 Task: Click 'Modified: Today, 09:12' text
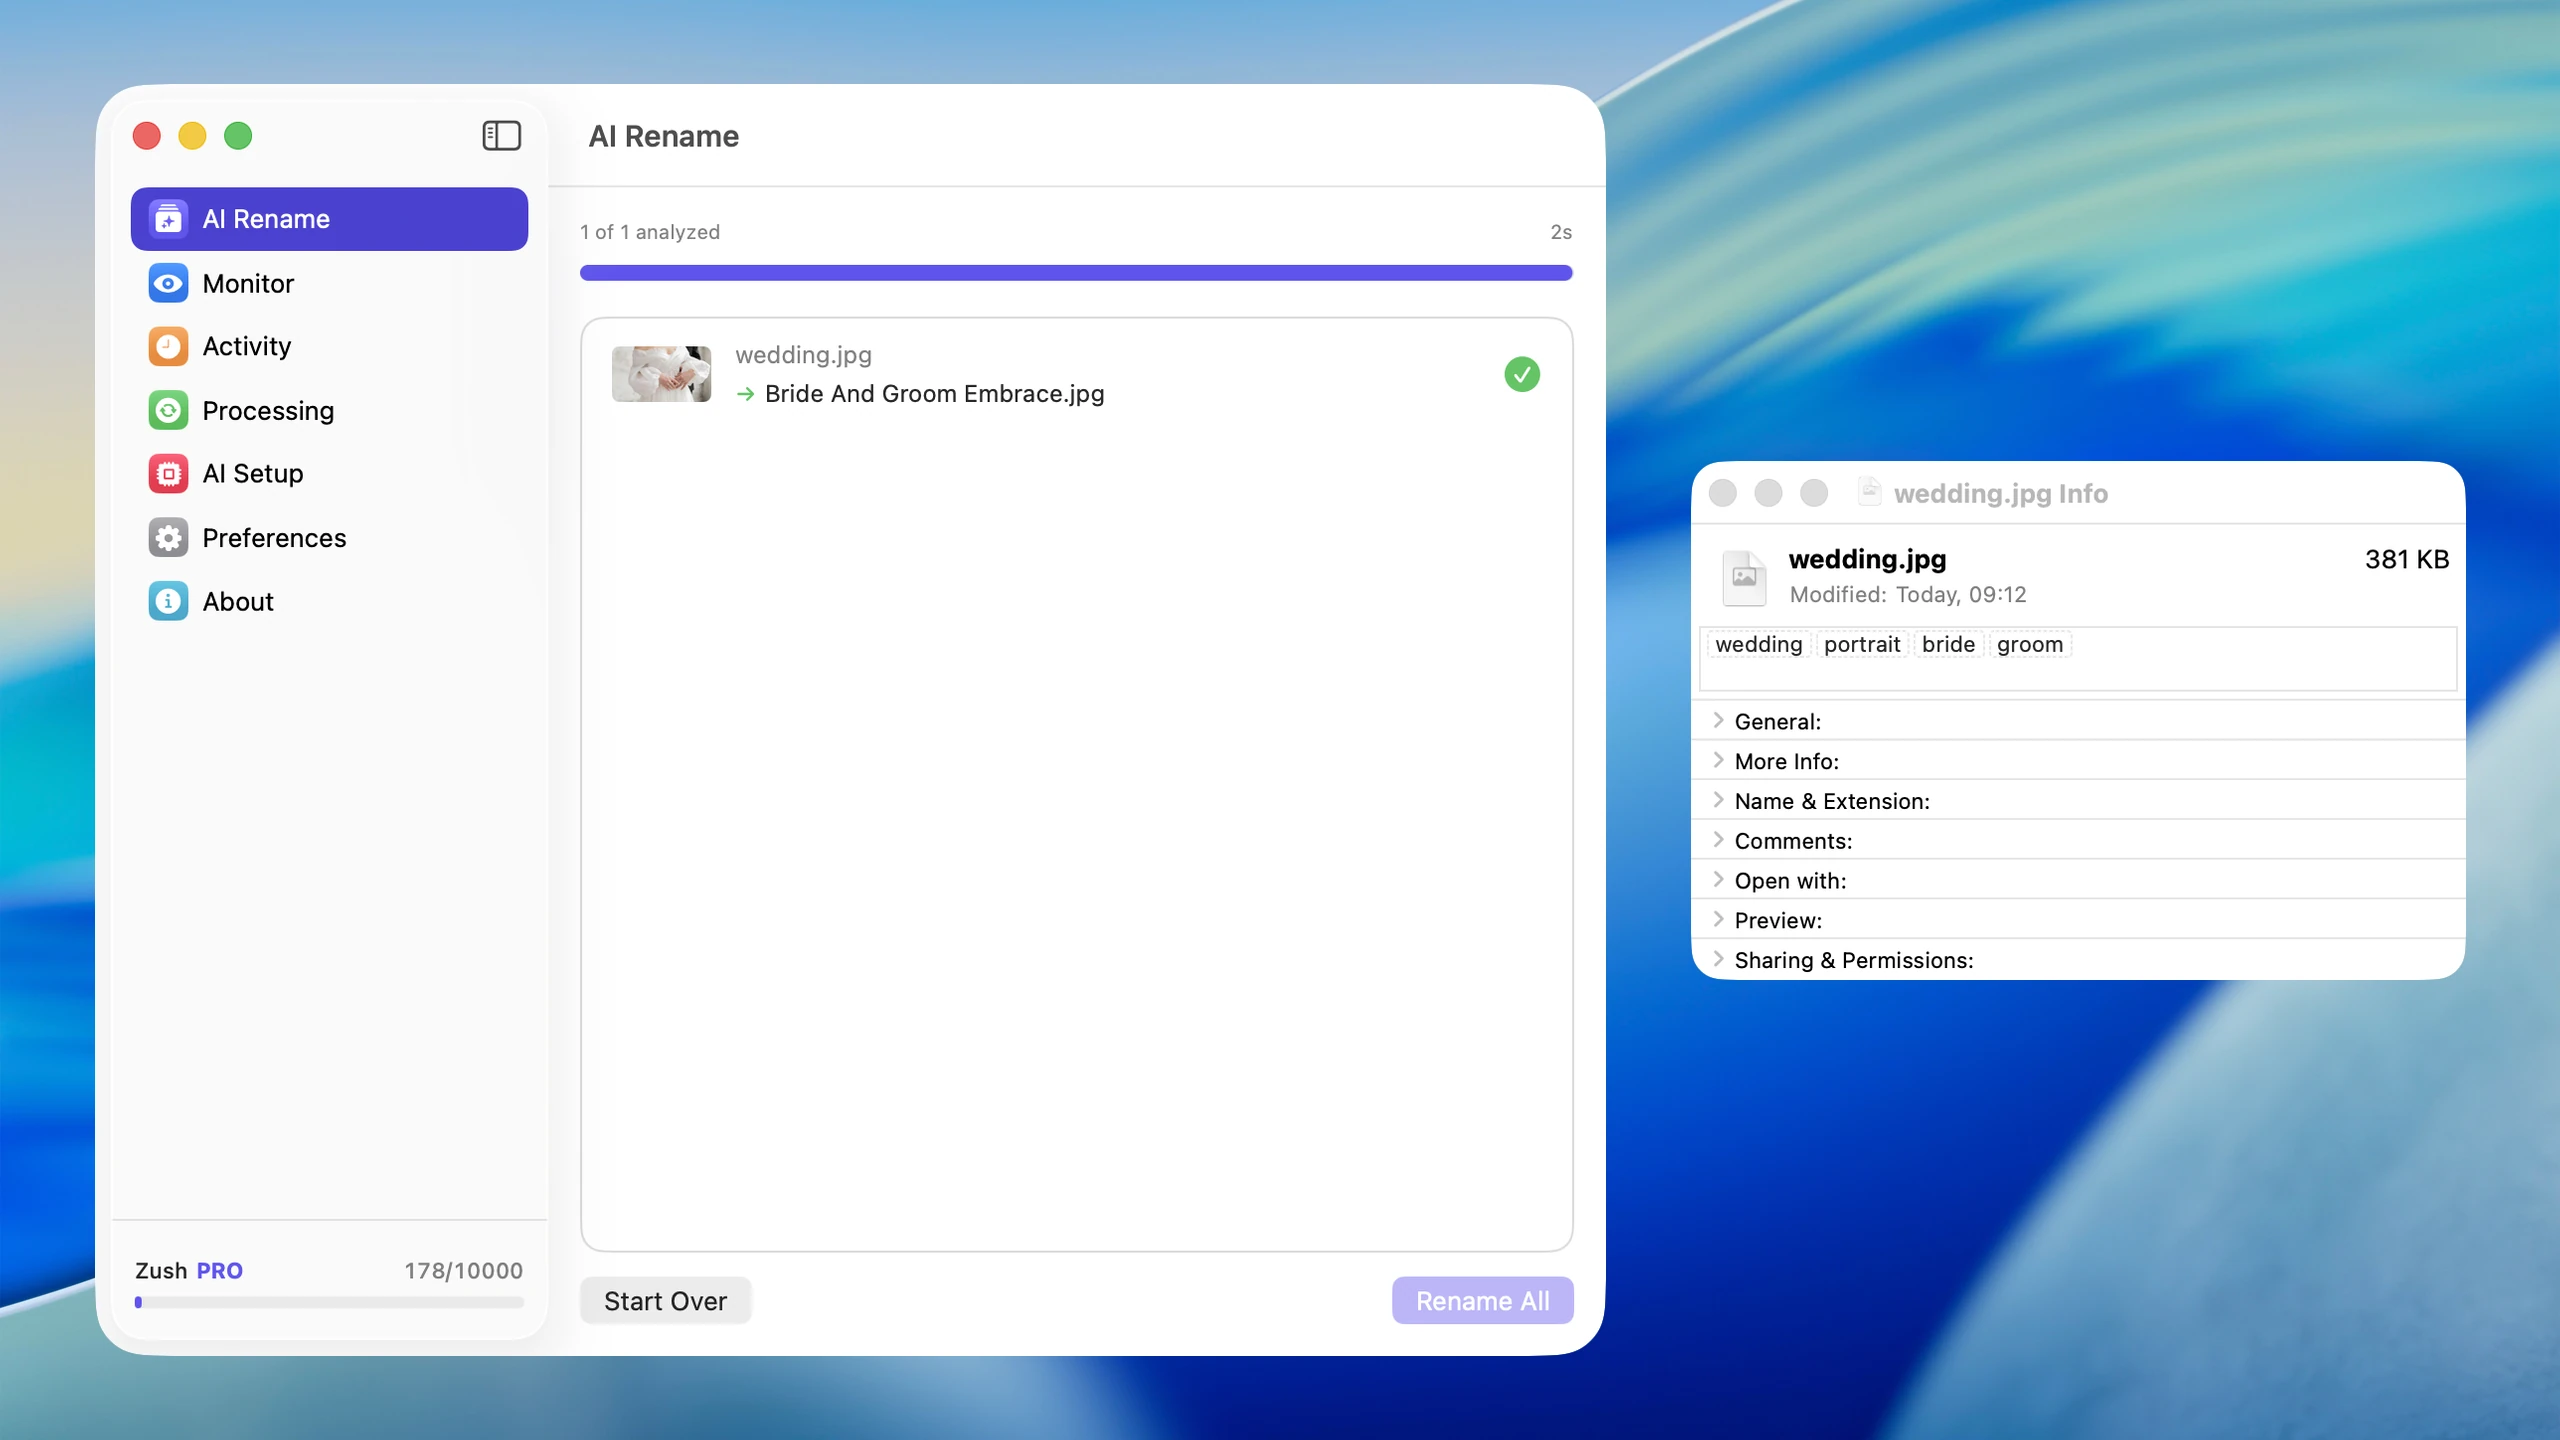pos(1907,594)
